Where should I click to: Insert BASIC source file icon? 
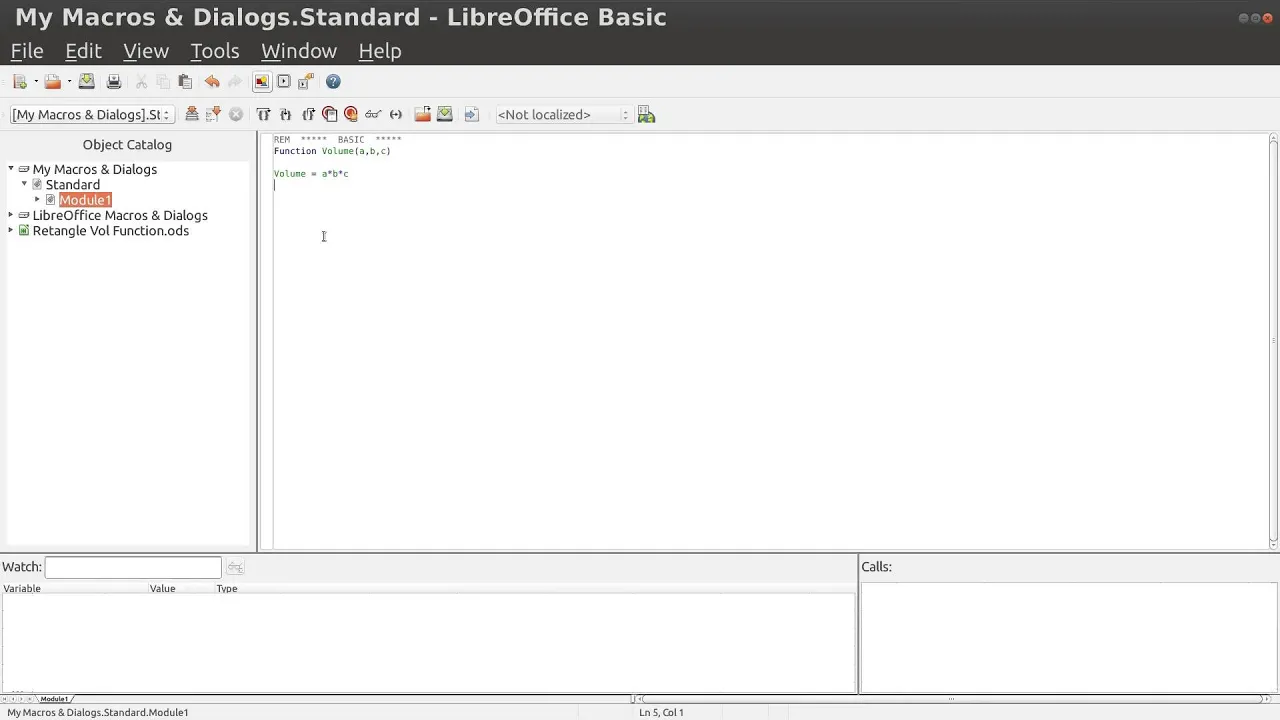tap(422, 115)
